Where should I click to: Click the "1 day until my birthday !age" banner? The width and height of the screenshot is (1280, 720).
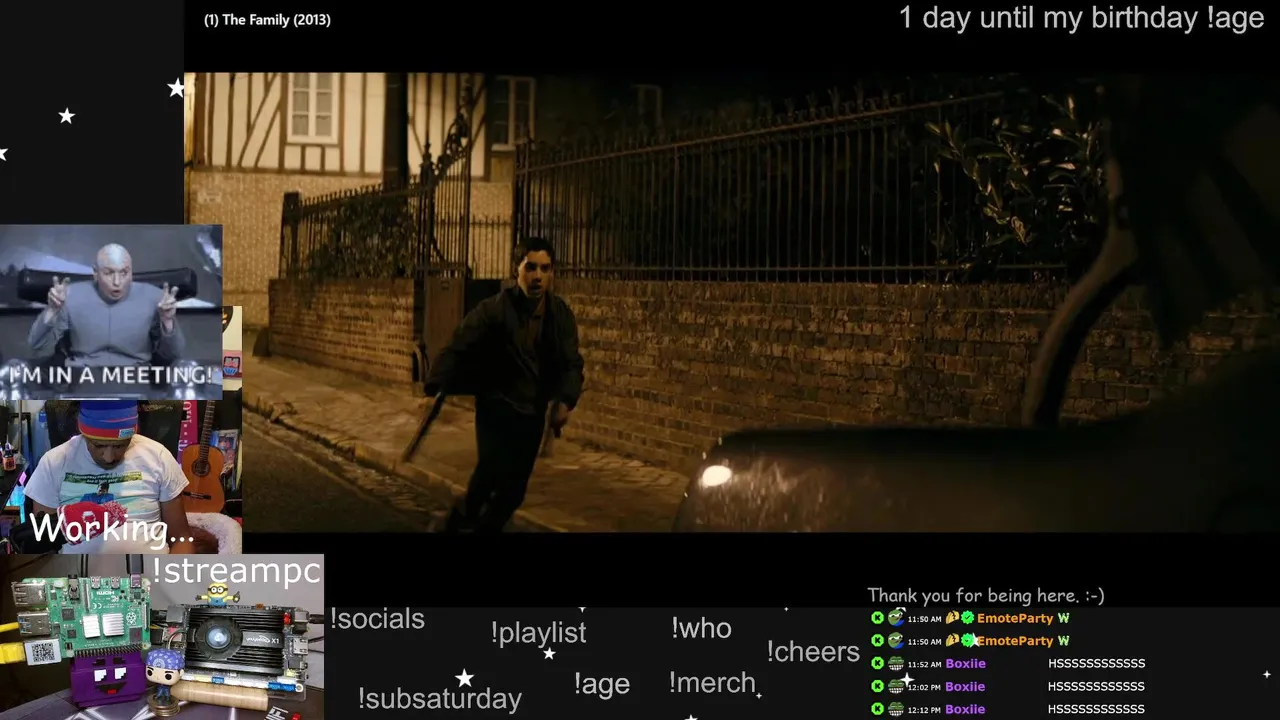tap(1081, 18)
